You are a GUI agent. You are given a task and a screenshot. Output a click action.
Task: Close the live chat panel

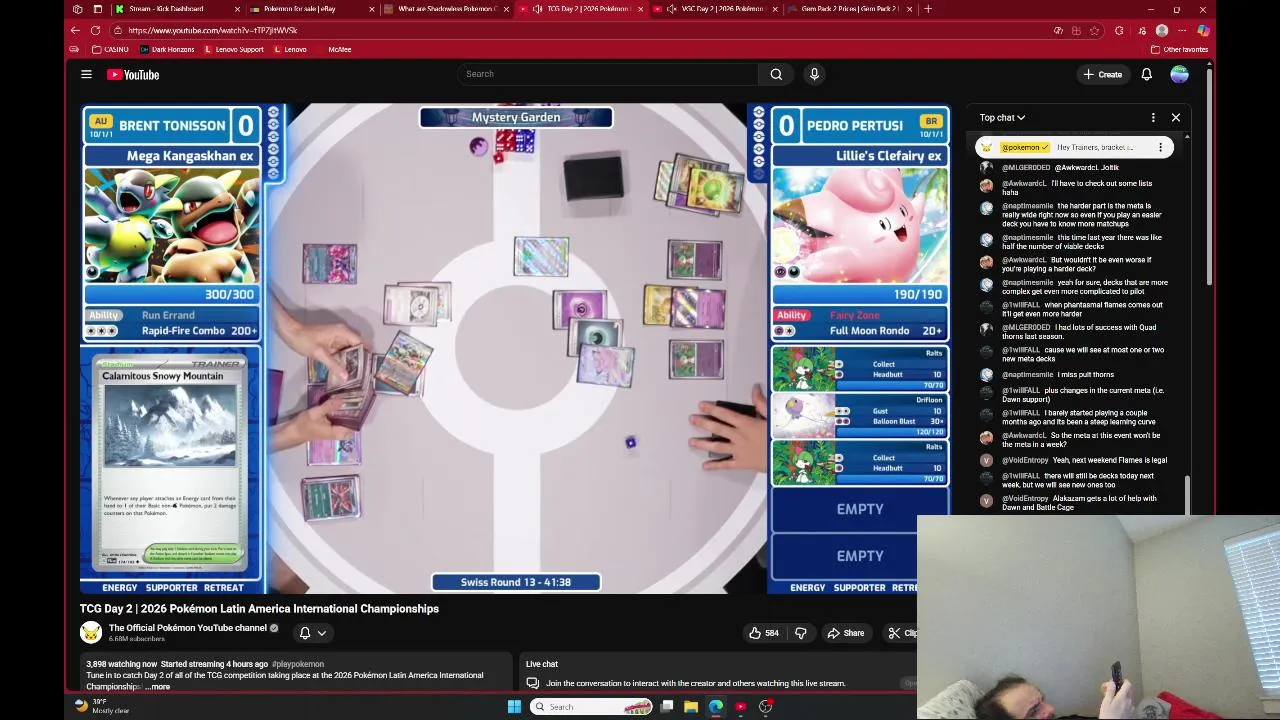(1176, 118)
